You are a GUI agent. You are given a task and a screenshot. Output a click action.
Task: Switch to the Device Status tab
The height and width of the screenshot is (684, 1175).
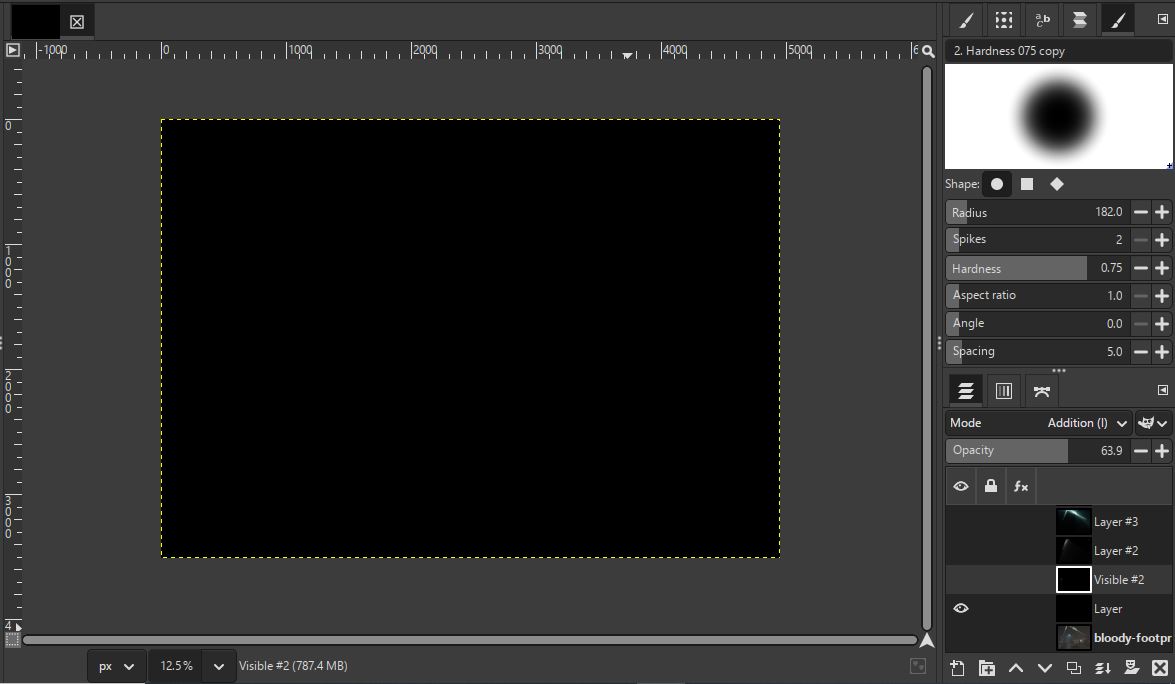click(x=1004, y=20)
